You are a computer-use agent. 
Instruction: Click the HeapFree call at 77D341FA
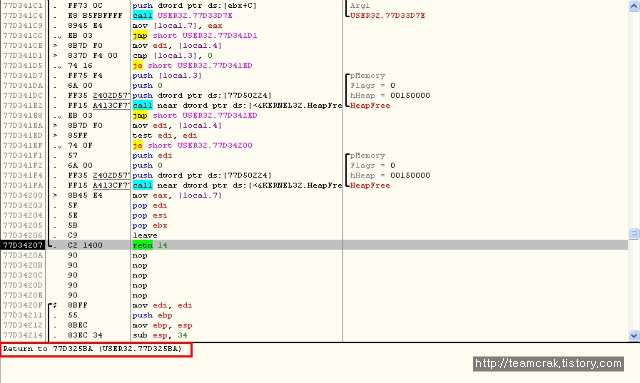click(237, 185)
